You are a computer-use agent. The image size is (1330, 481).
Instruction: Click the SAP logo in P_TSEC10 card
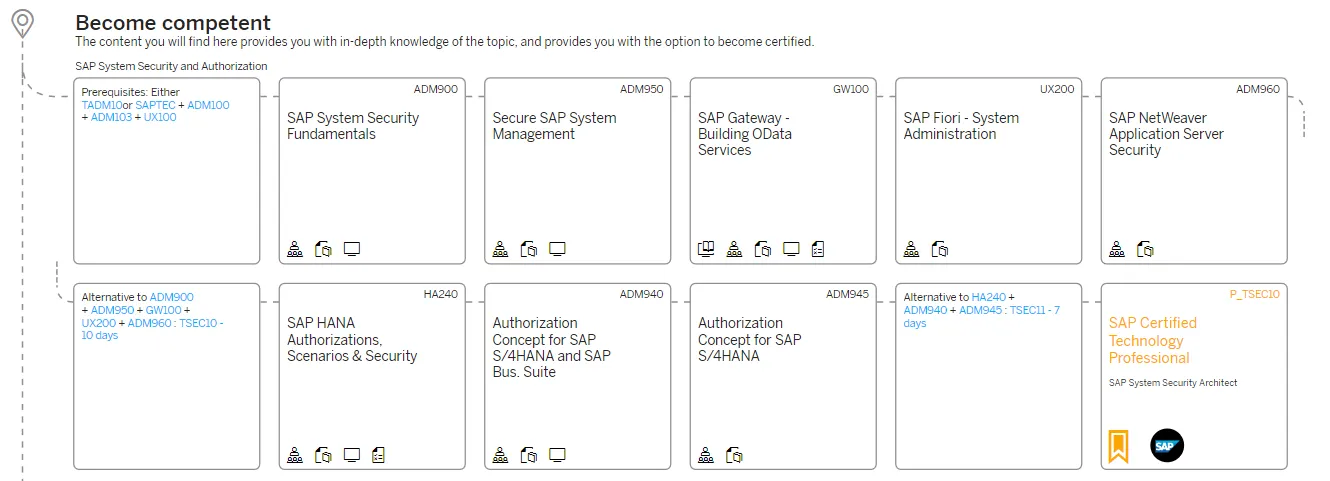coord(1166,446)
